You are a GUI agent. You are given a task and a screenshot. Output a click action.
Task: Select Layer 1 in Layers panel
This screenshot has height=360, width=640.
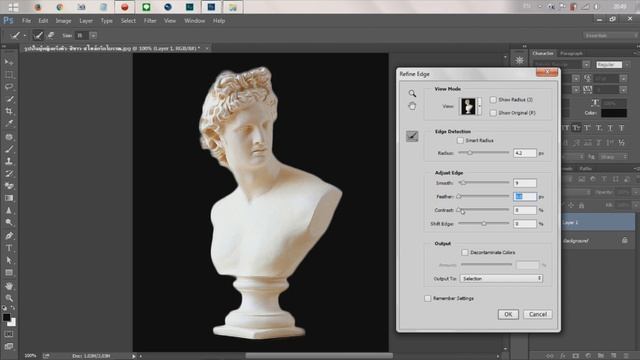click(598, 222)
